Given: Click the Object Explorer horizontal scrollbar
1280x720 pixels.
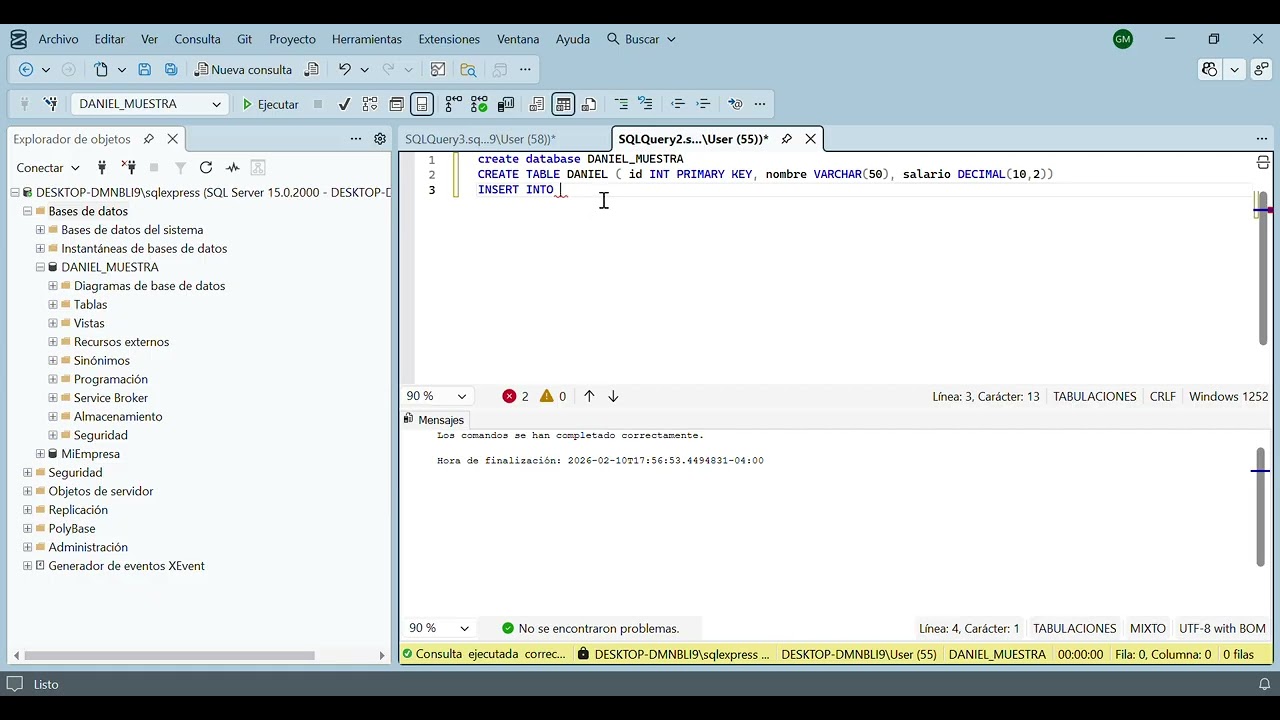Looking at the screenshot, I should 170,656.
